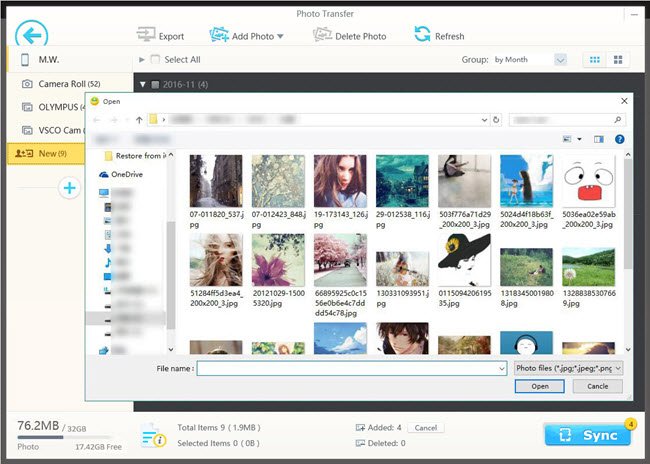Select the 503f776a71d29 image file
The height and width of the screenshot is (464, 650).
(x=465, y=192)
